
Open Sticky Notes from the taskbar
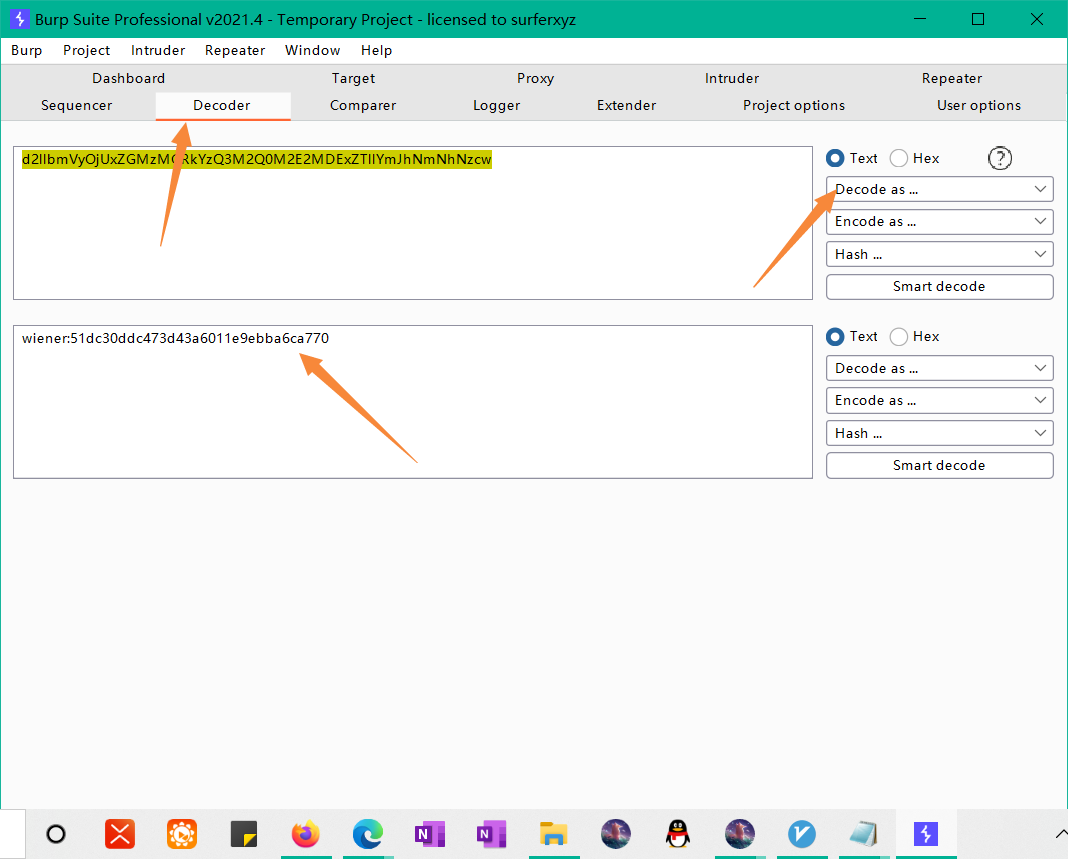click(244, 834)
